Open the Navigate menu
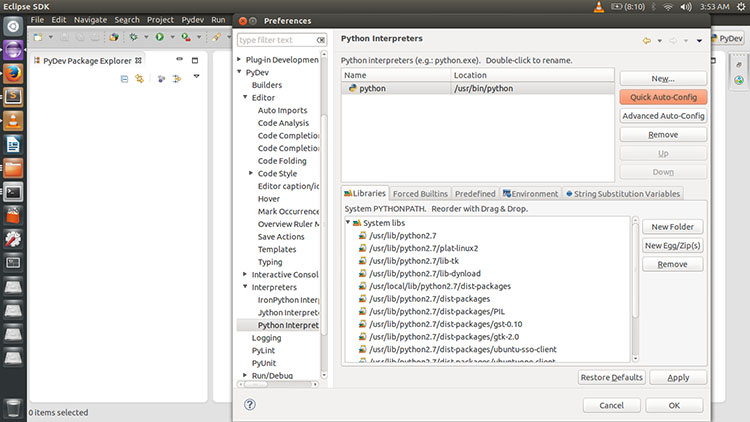 tap(90, 20)
